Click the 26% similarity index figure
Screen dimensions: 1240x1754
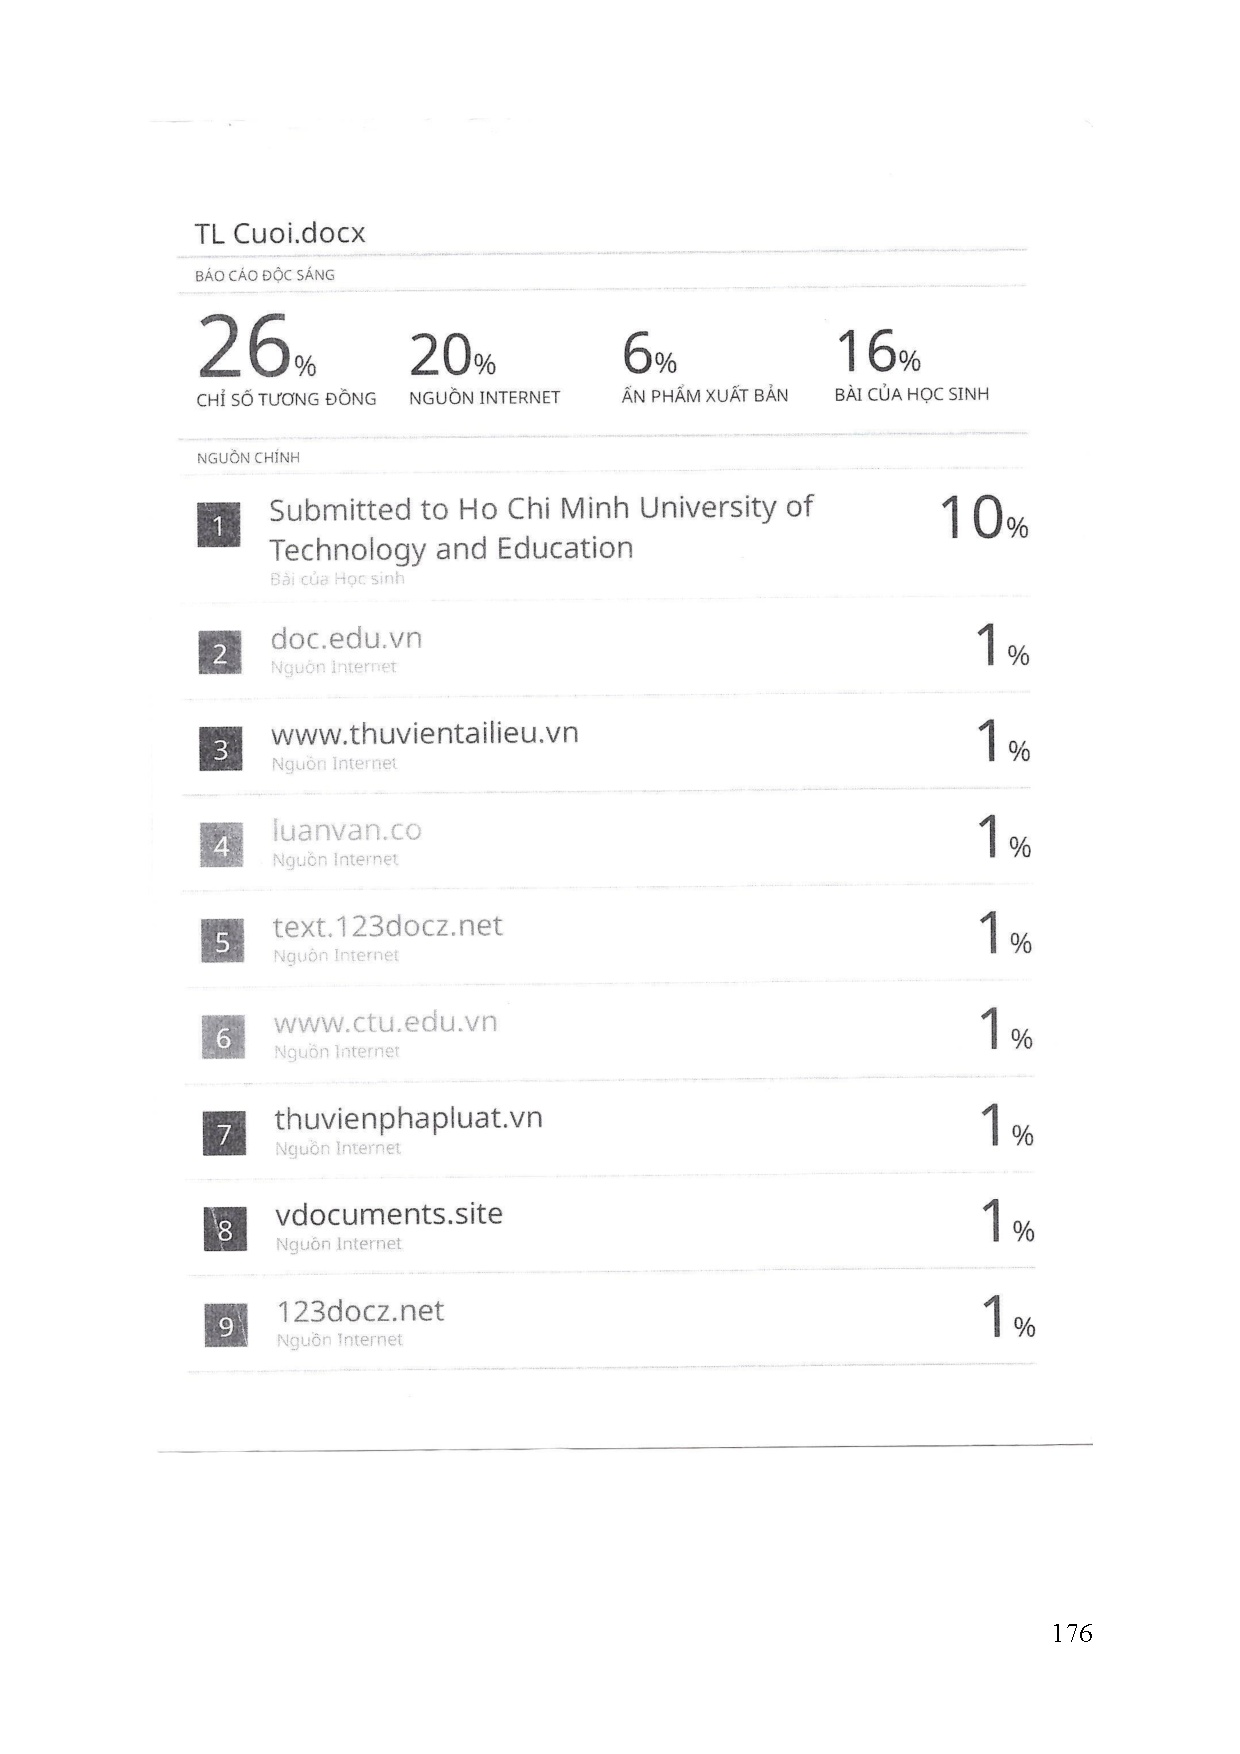(x=256, y=347)
